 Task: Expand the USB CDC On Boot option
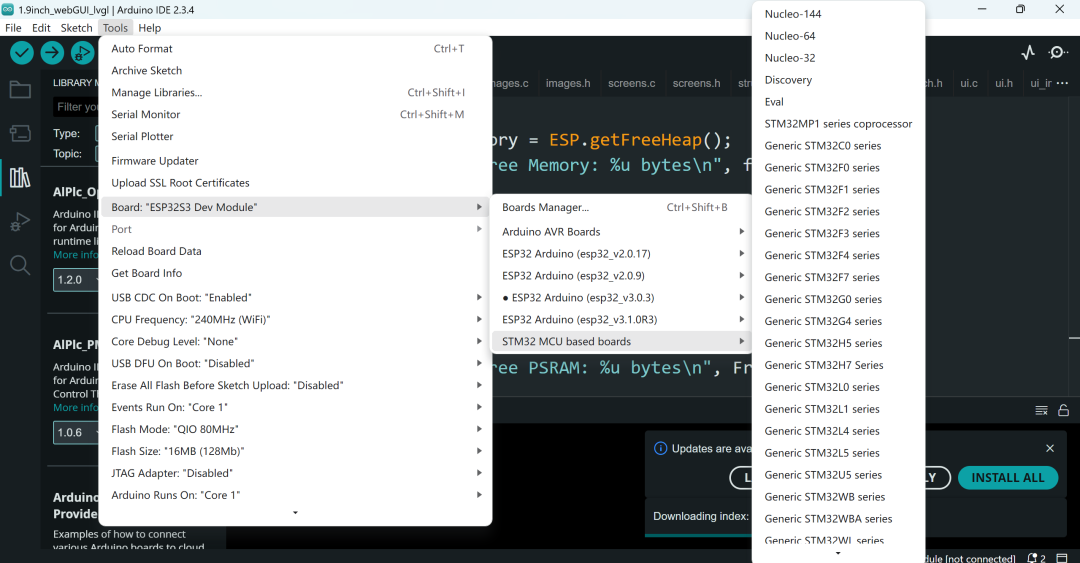tap(295, 298)
